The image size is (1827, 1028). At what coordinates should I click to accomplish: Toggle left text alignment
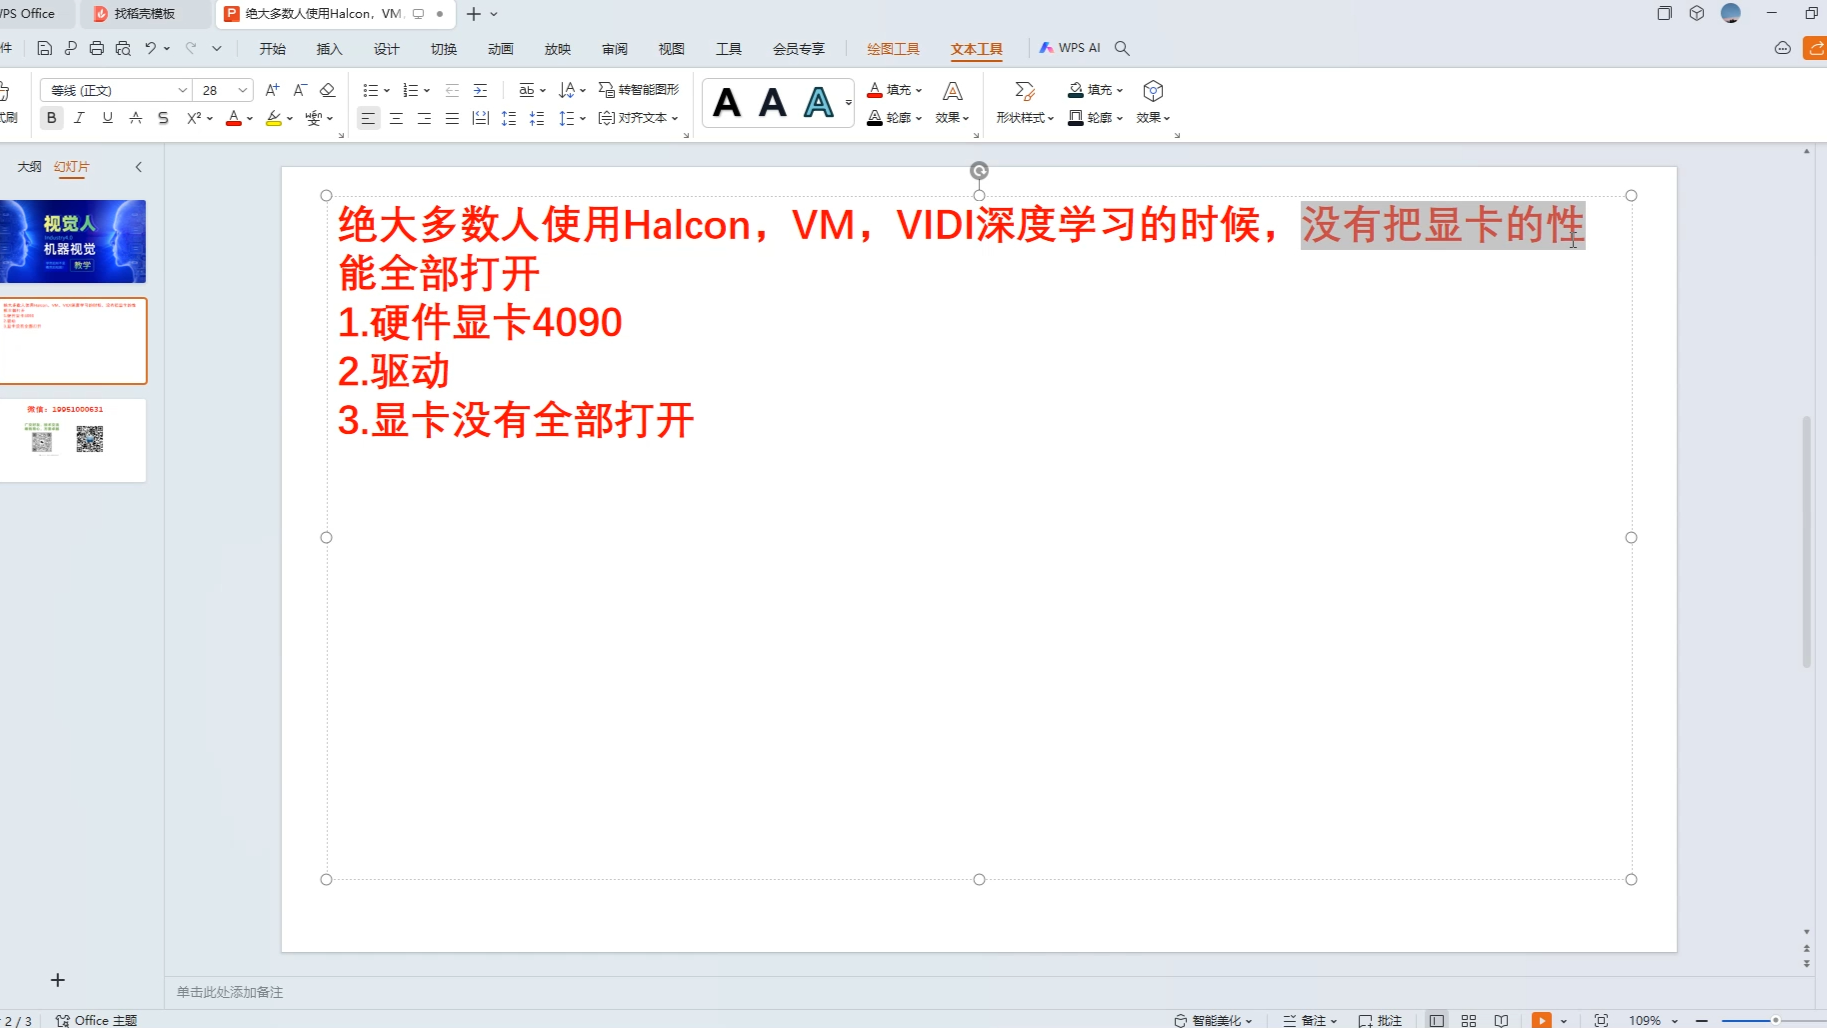click(368, 118)
